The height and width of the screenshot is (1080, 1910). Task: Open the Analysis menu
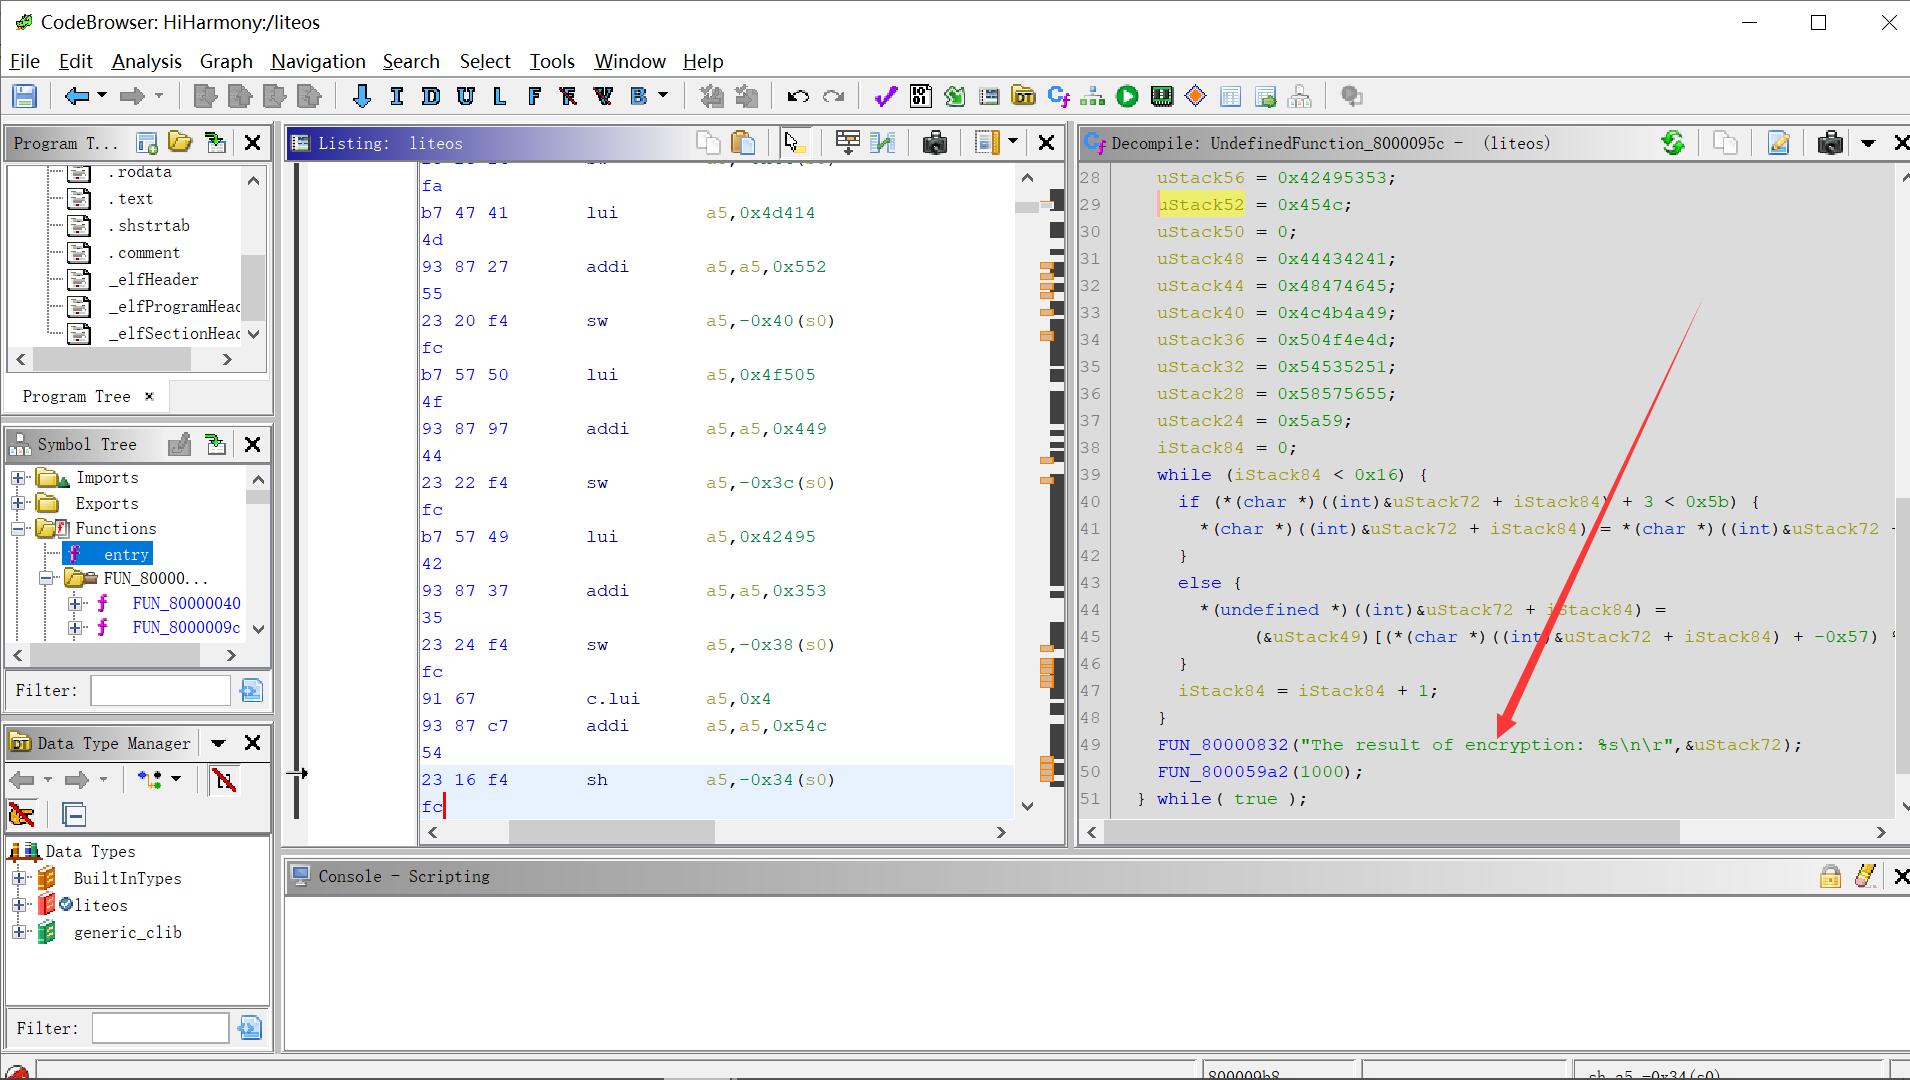pyautogui.click(x=146, y=61)
